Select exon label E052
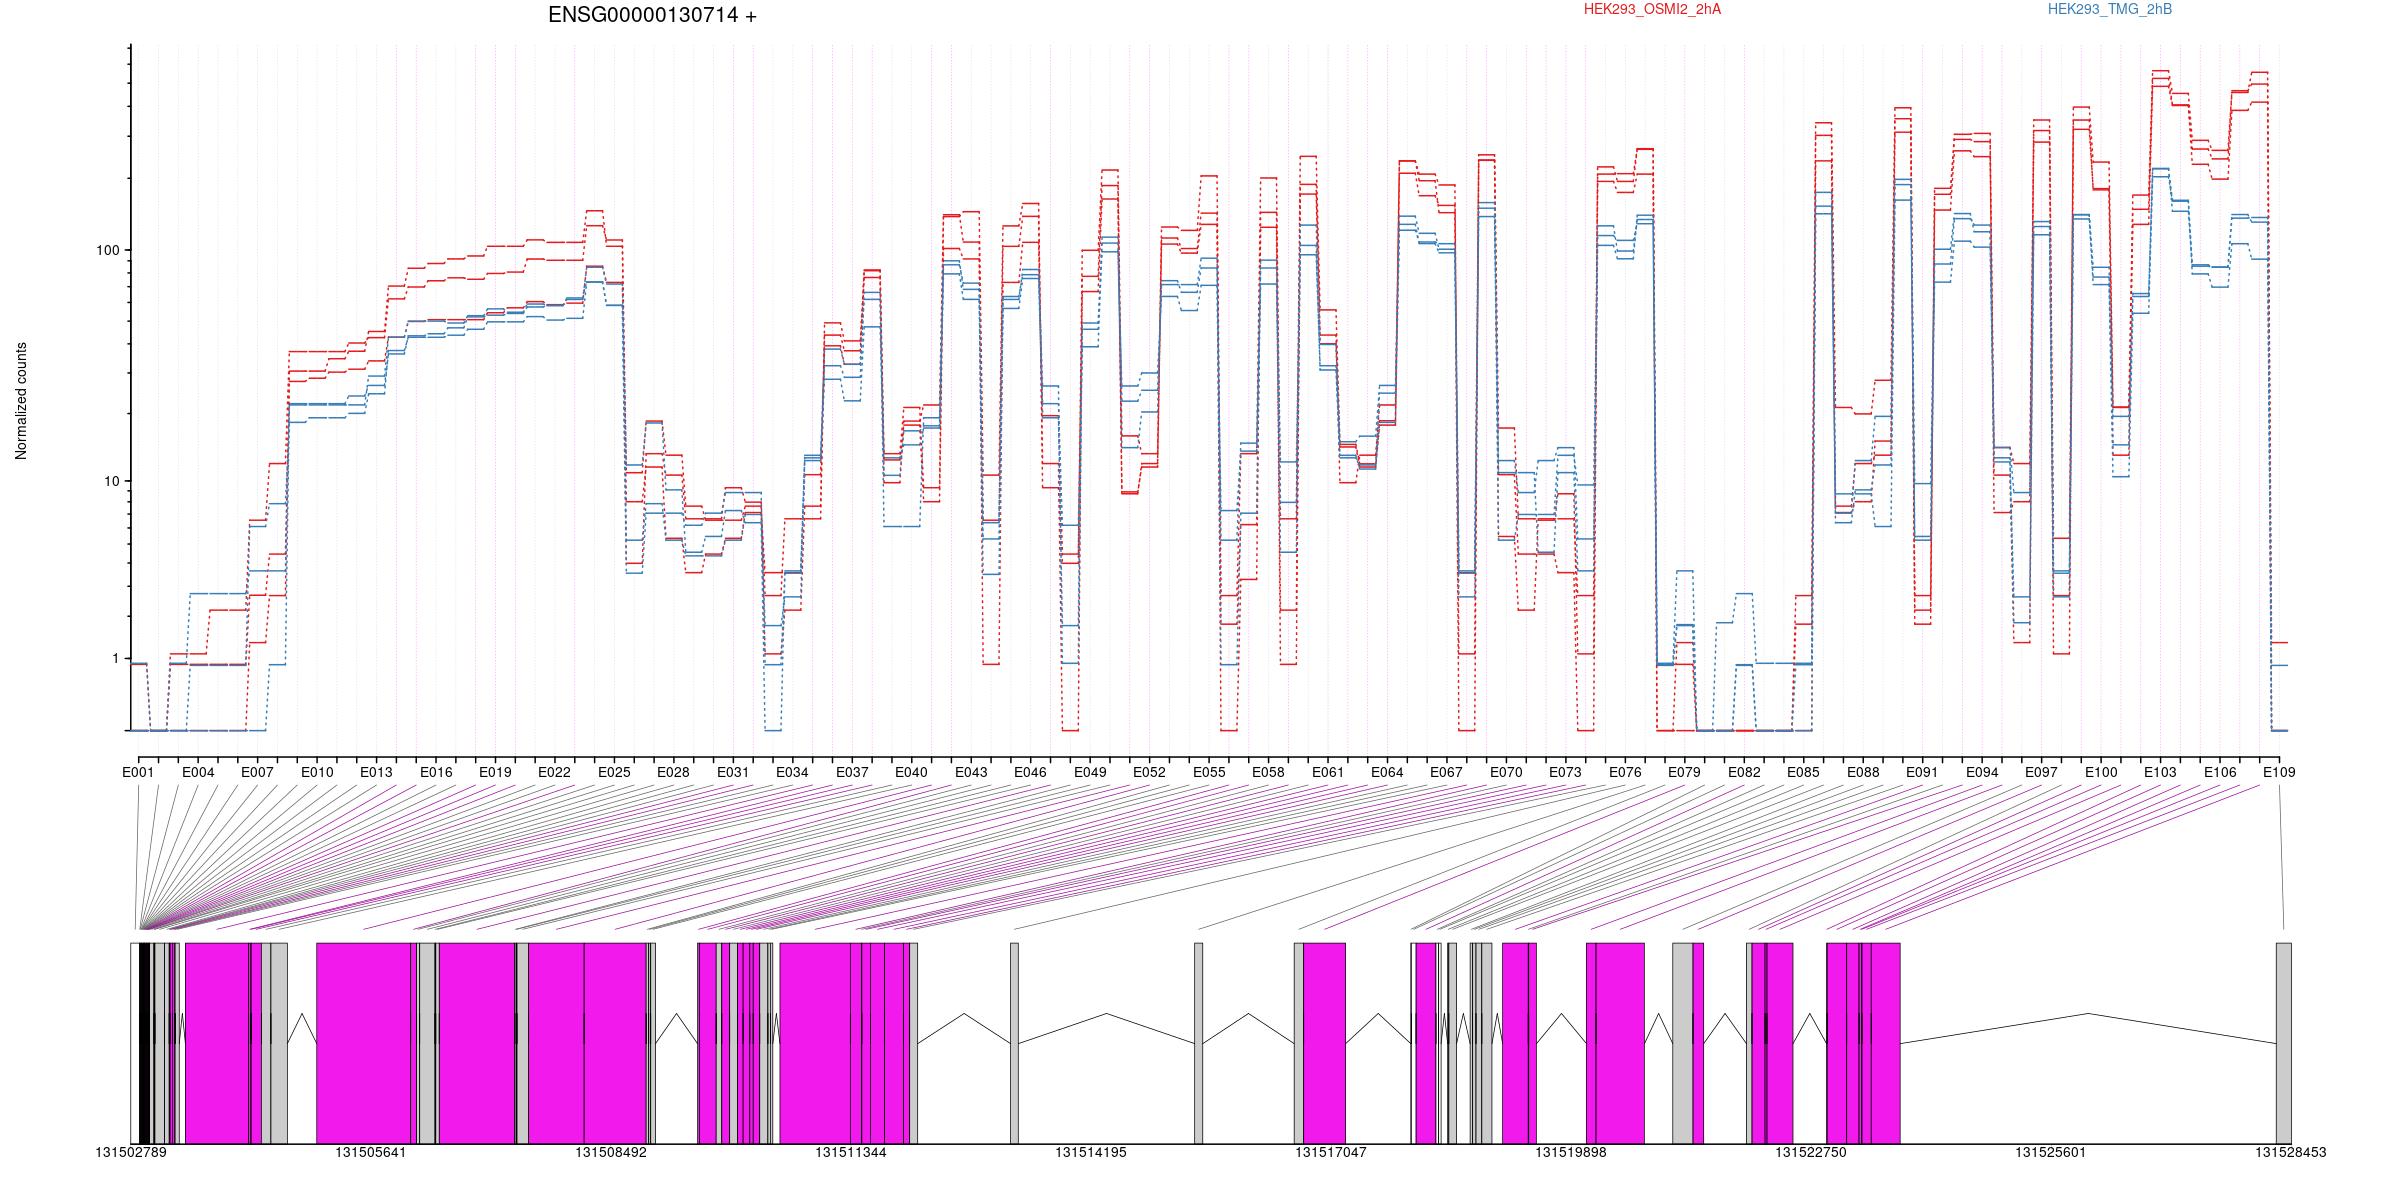 [1149, 772]
